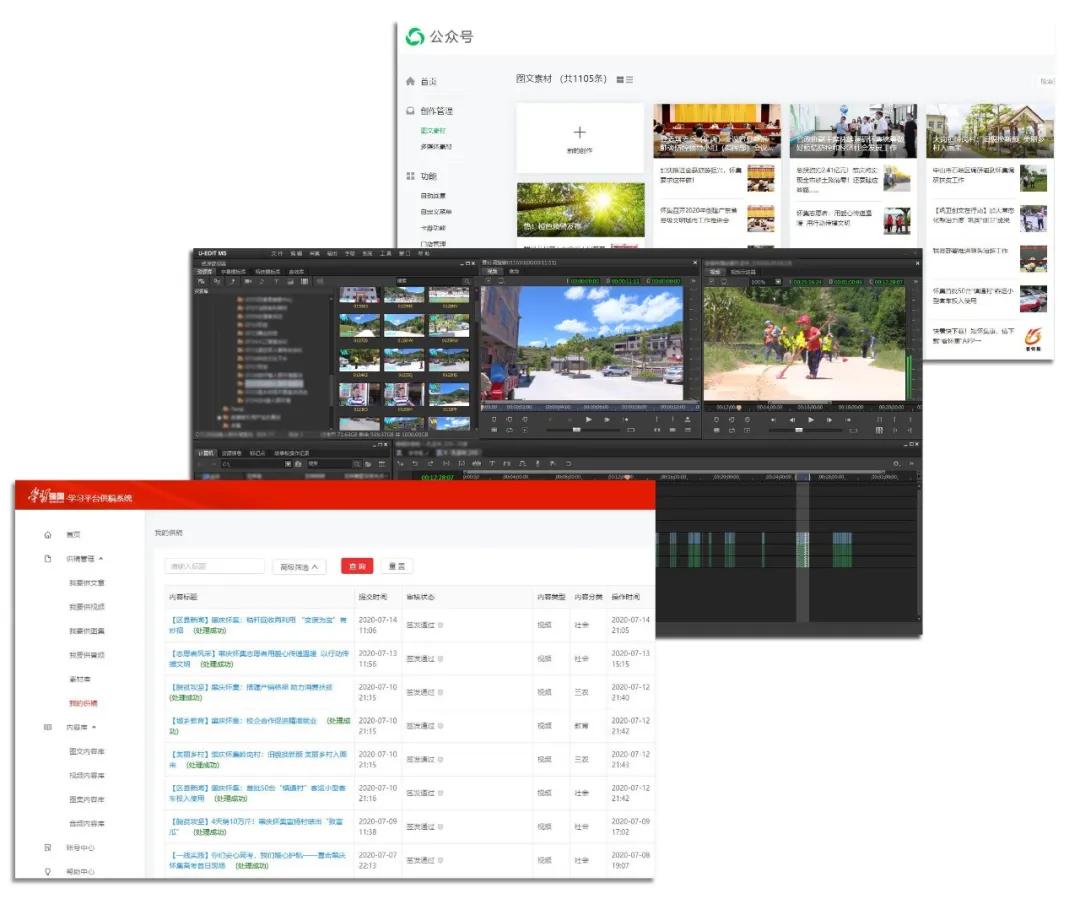Click the 学习强国 logo in red header
This screenshot has width=1080, height=910.
(x=46, y=496)
